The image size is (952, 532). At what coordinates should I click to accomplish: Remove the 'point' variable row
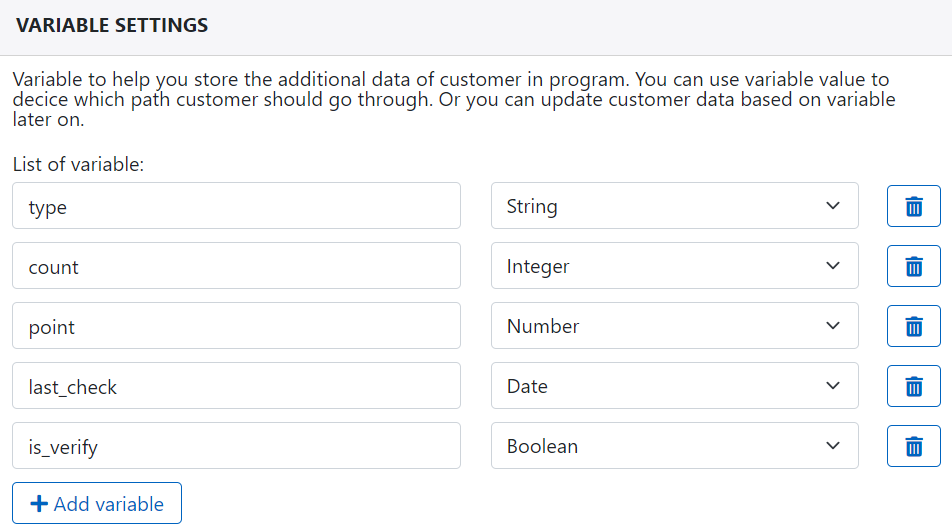click(x=913, y=326)
